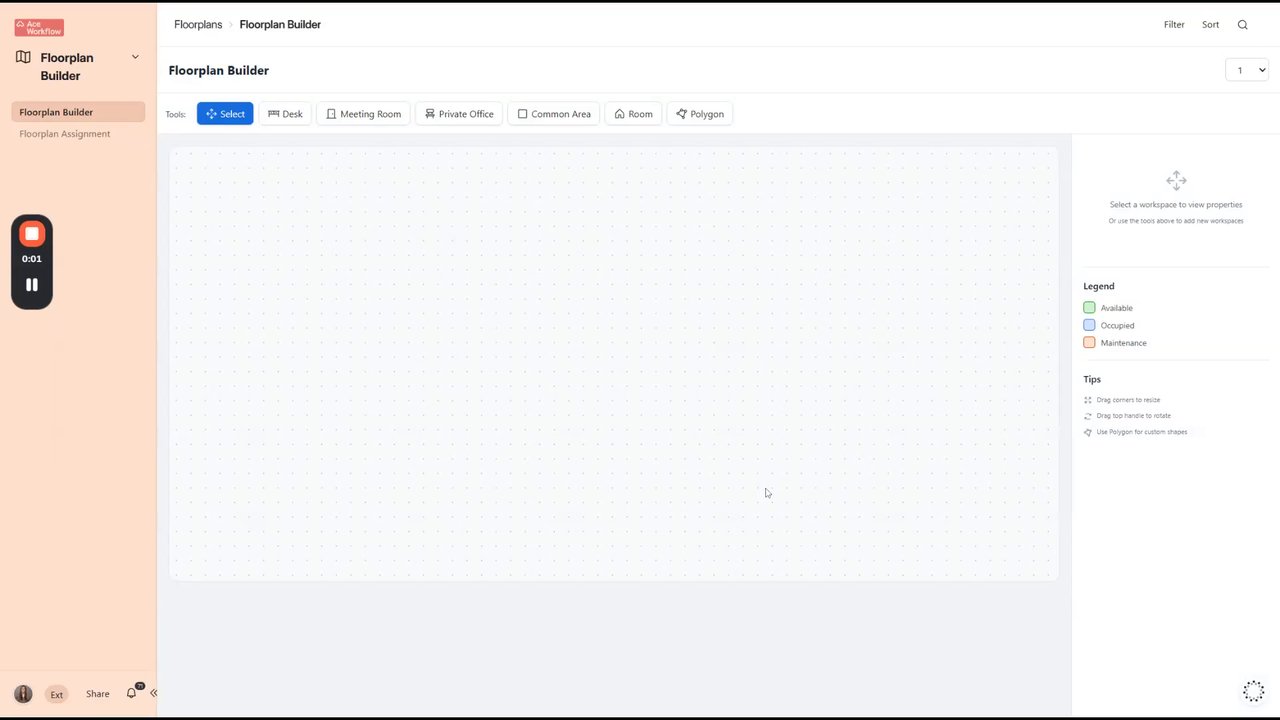Open Floorplan Builder in the sidebar
1280x720 pixels.
(x=78, y=112)
